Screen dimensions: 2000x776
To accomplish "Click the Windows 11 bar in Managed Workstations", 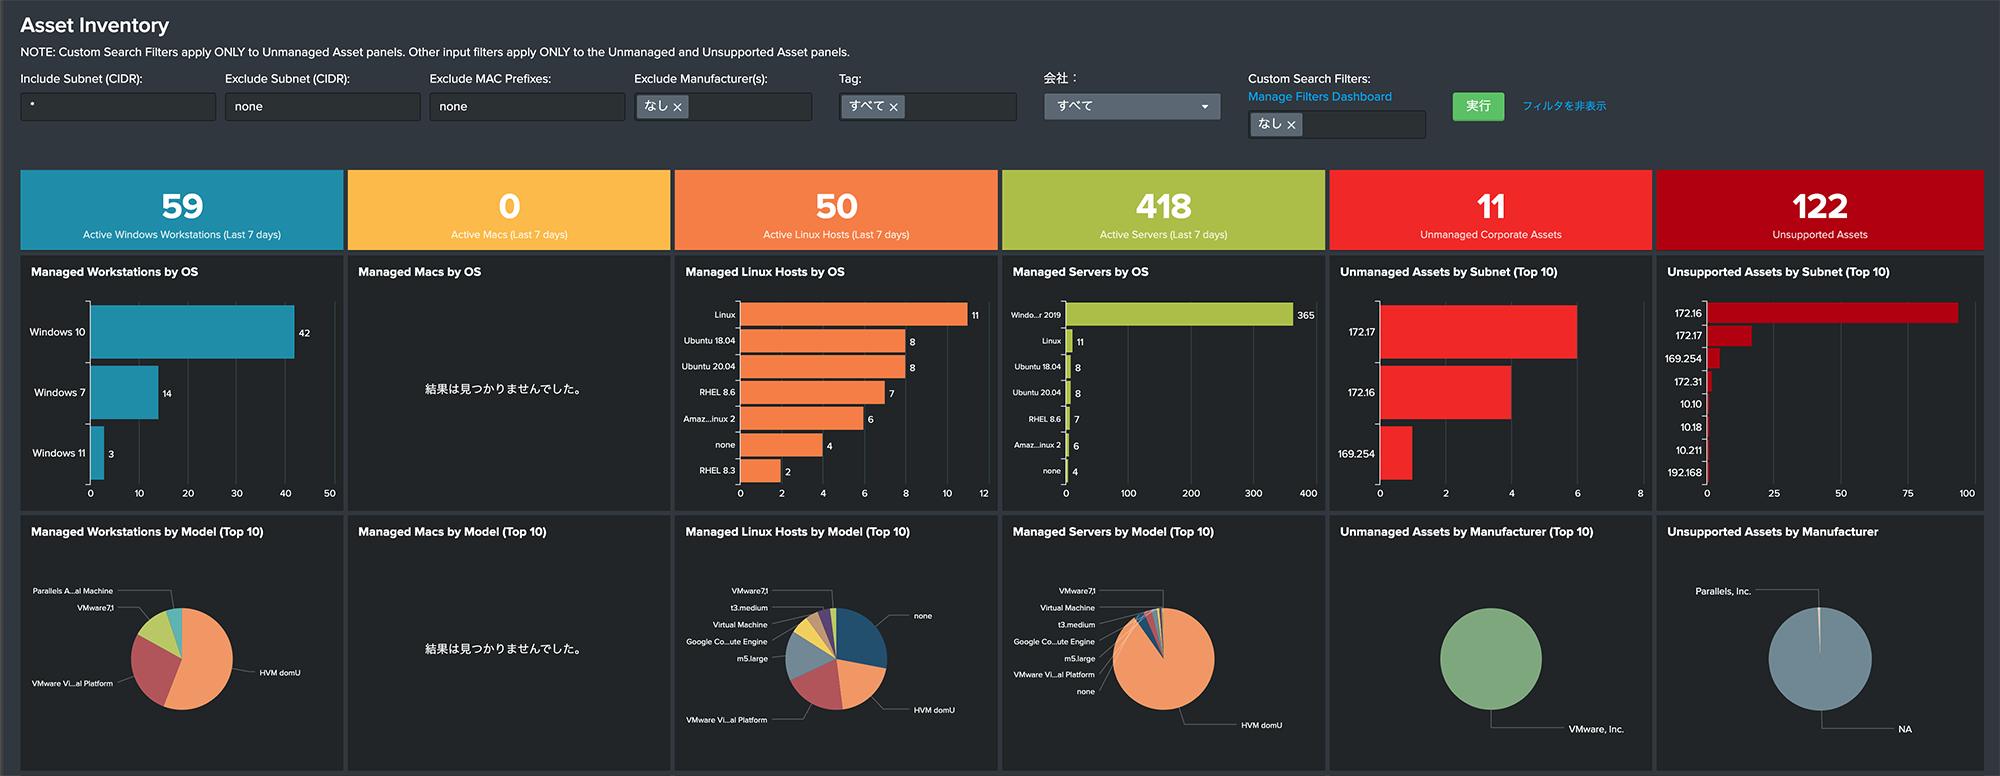I will (97, 453).
